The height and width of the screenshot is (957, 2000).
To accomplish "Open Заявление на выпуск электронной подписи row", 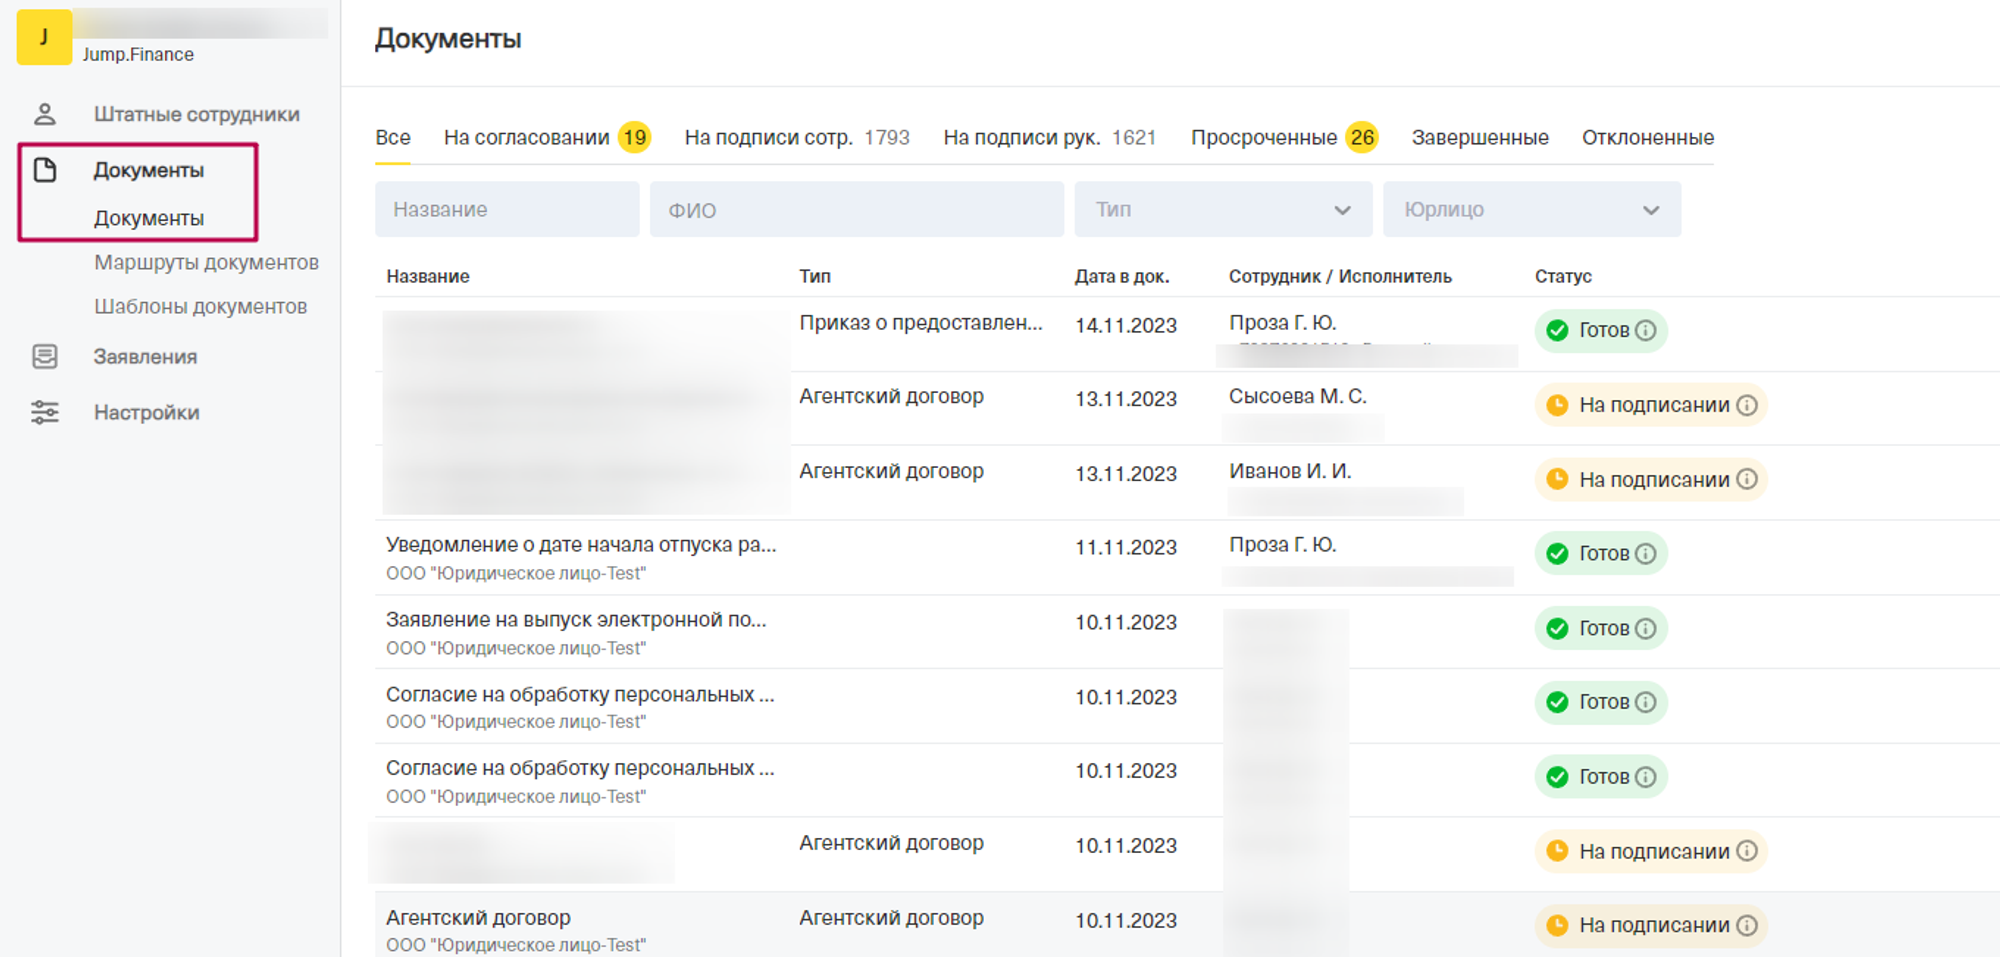I will [x=576, y=620].
